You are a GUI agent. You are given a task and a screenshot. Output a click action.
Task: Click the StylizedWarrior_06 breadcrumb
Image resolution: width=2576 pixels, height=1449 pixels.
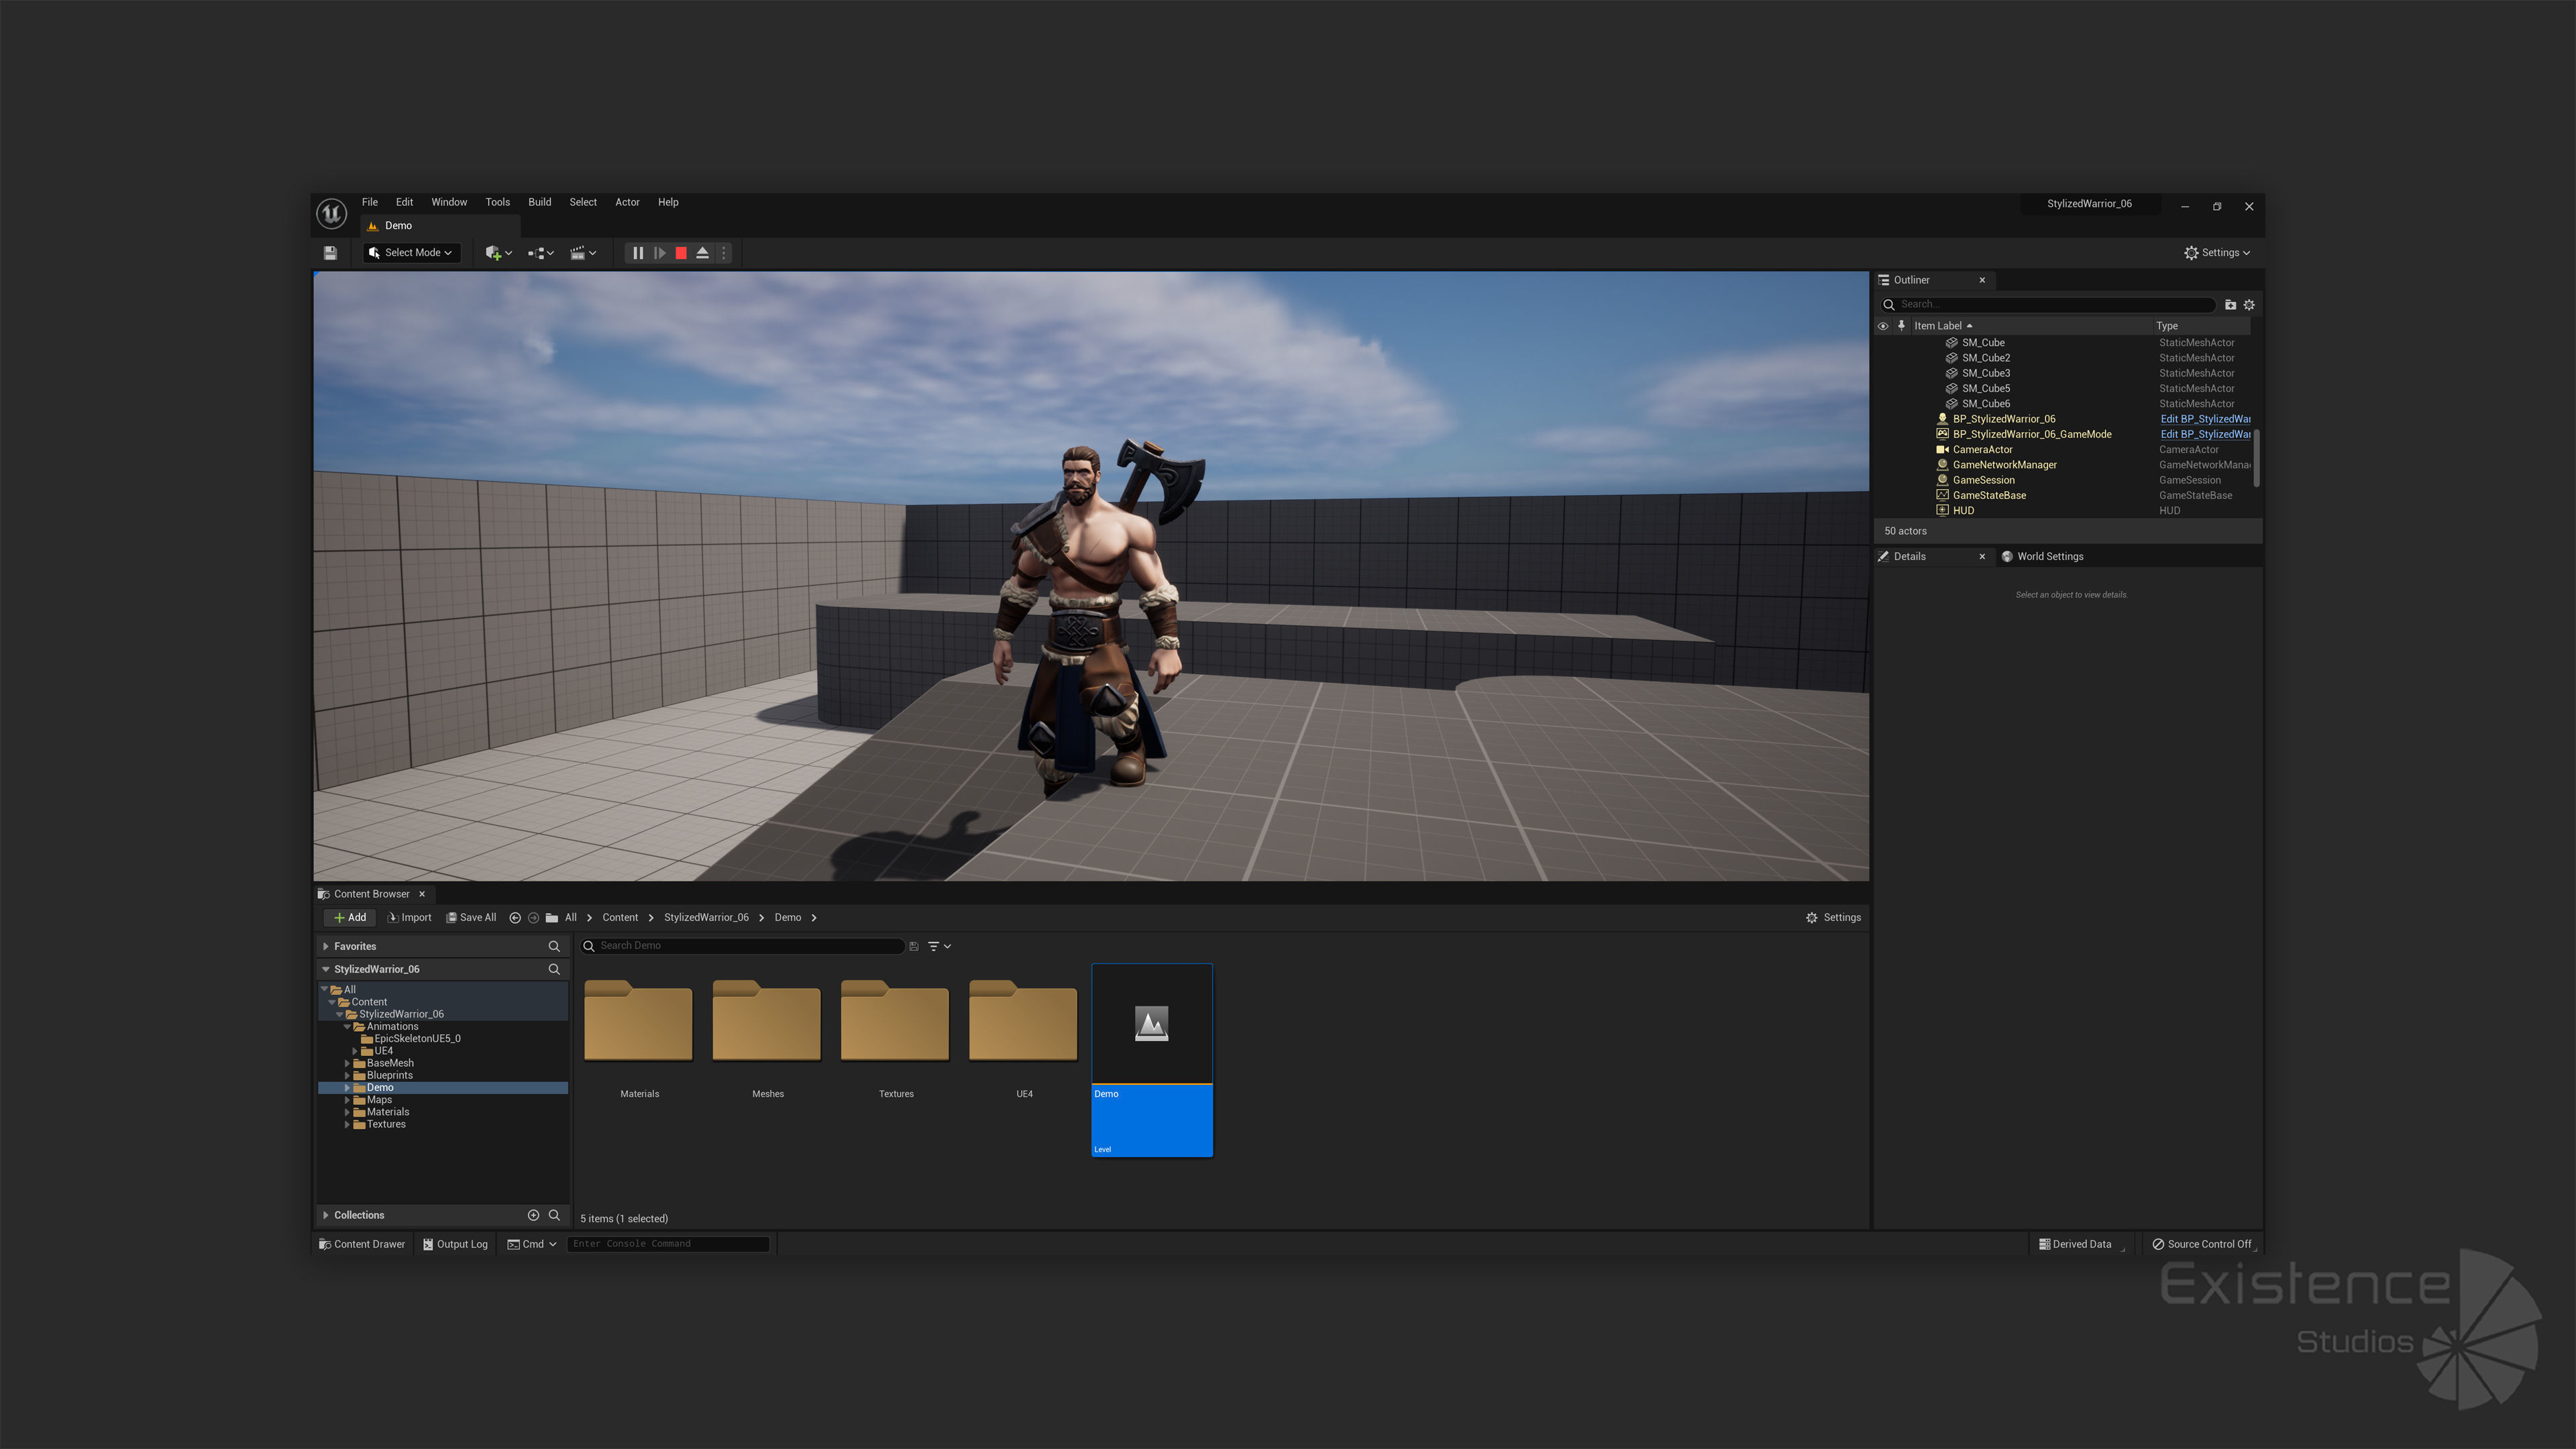[x=706, y=918]
